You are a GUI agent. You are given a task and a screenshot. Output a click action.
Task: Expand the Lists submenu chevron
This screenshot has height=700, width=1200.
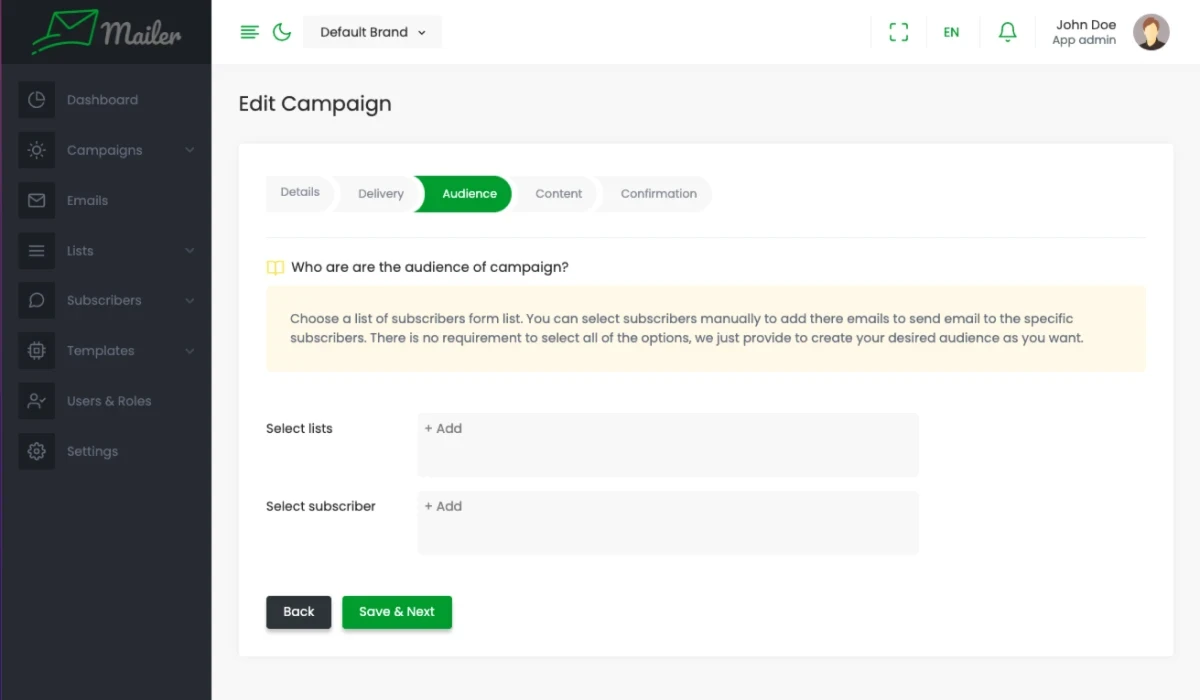pyautogui.click(x=190, y=250)
